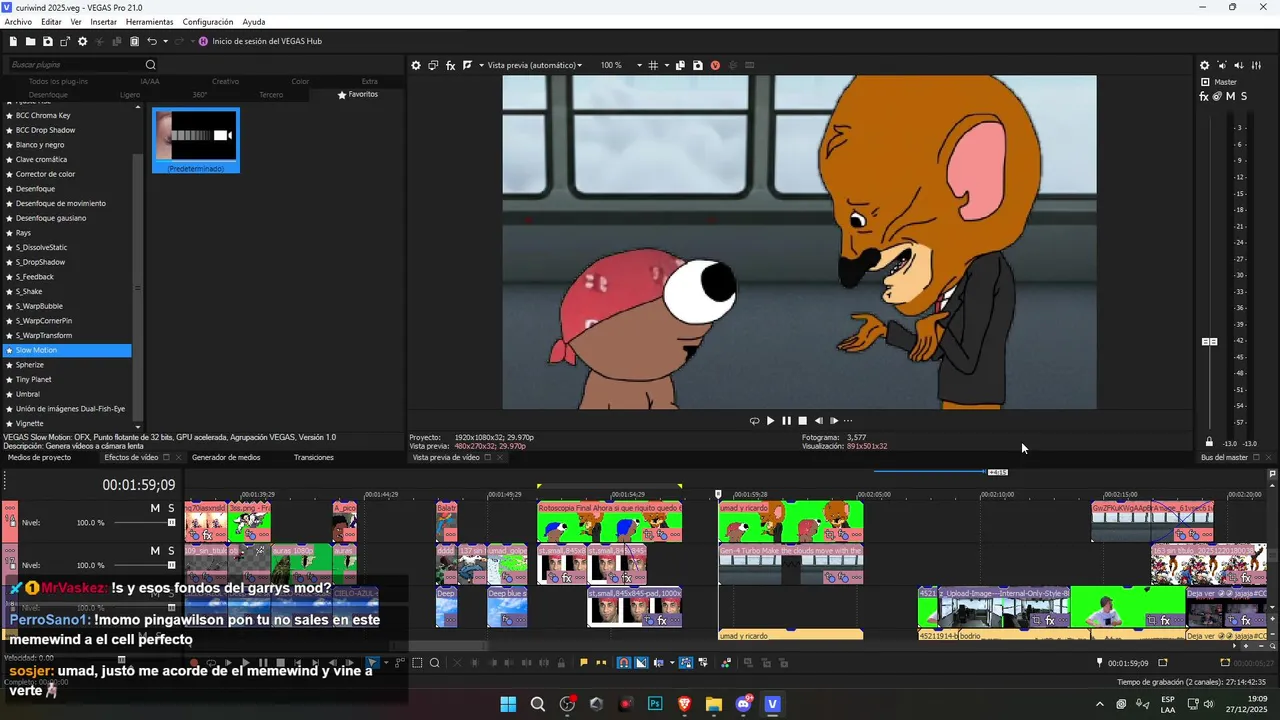
Task: Open the Medios de proyecto tab
Action: (x=40, y=457)
